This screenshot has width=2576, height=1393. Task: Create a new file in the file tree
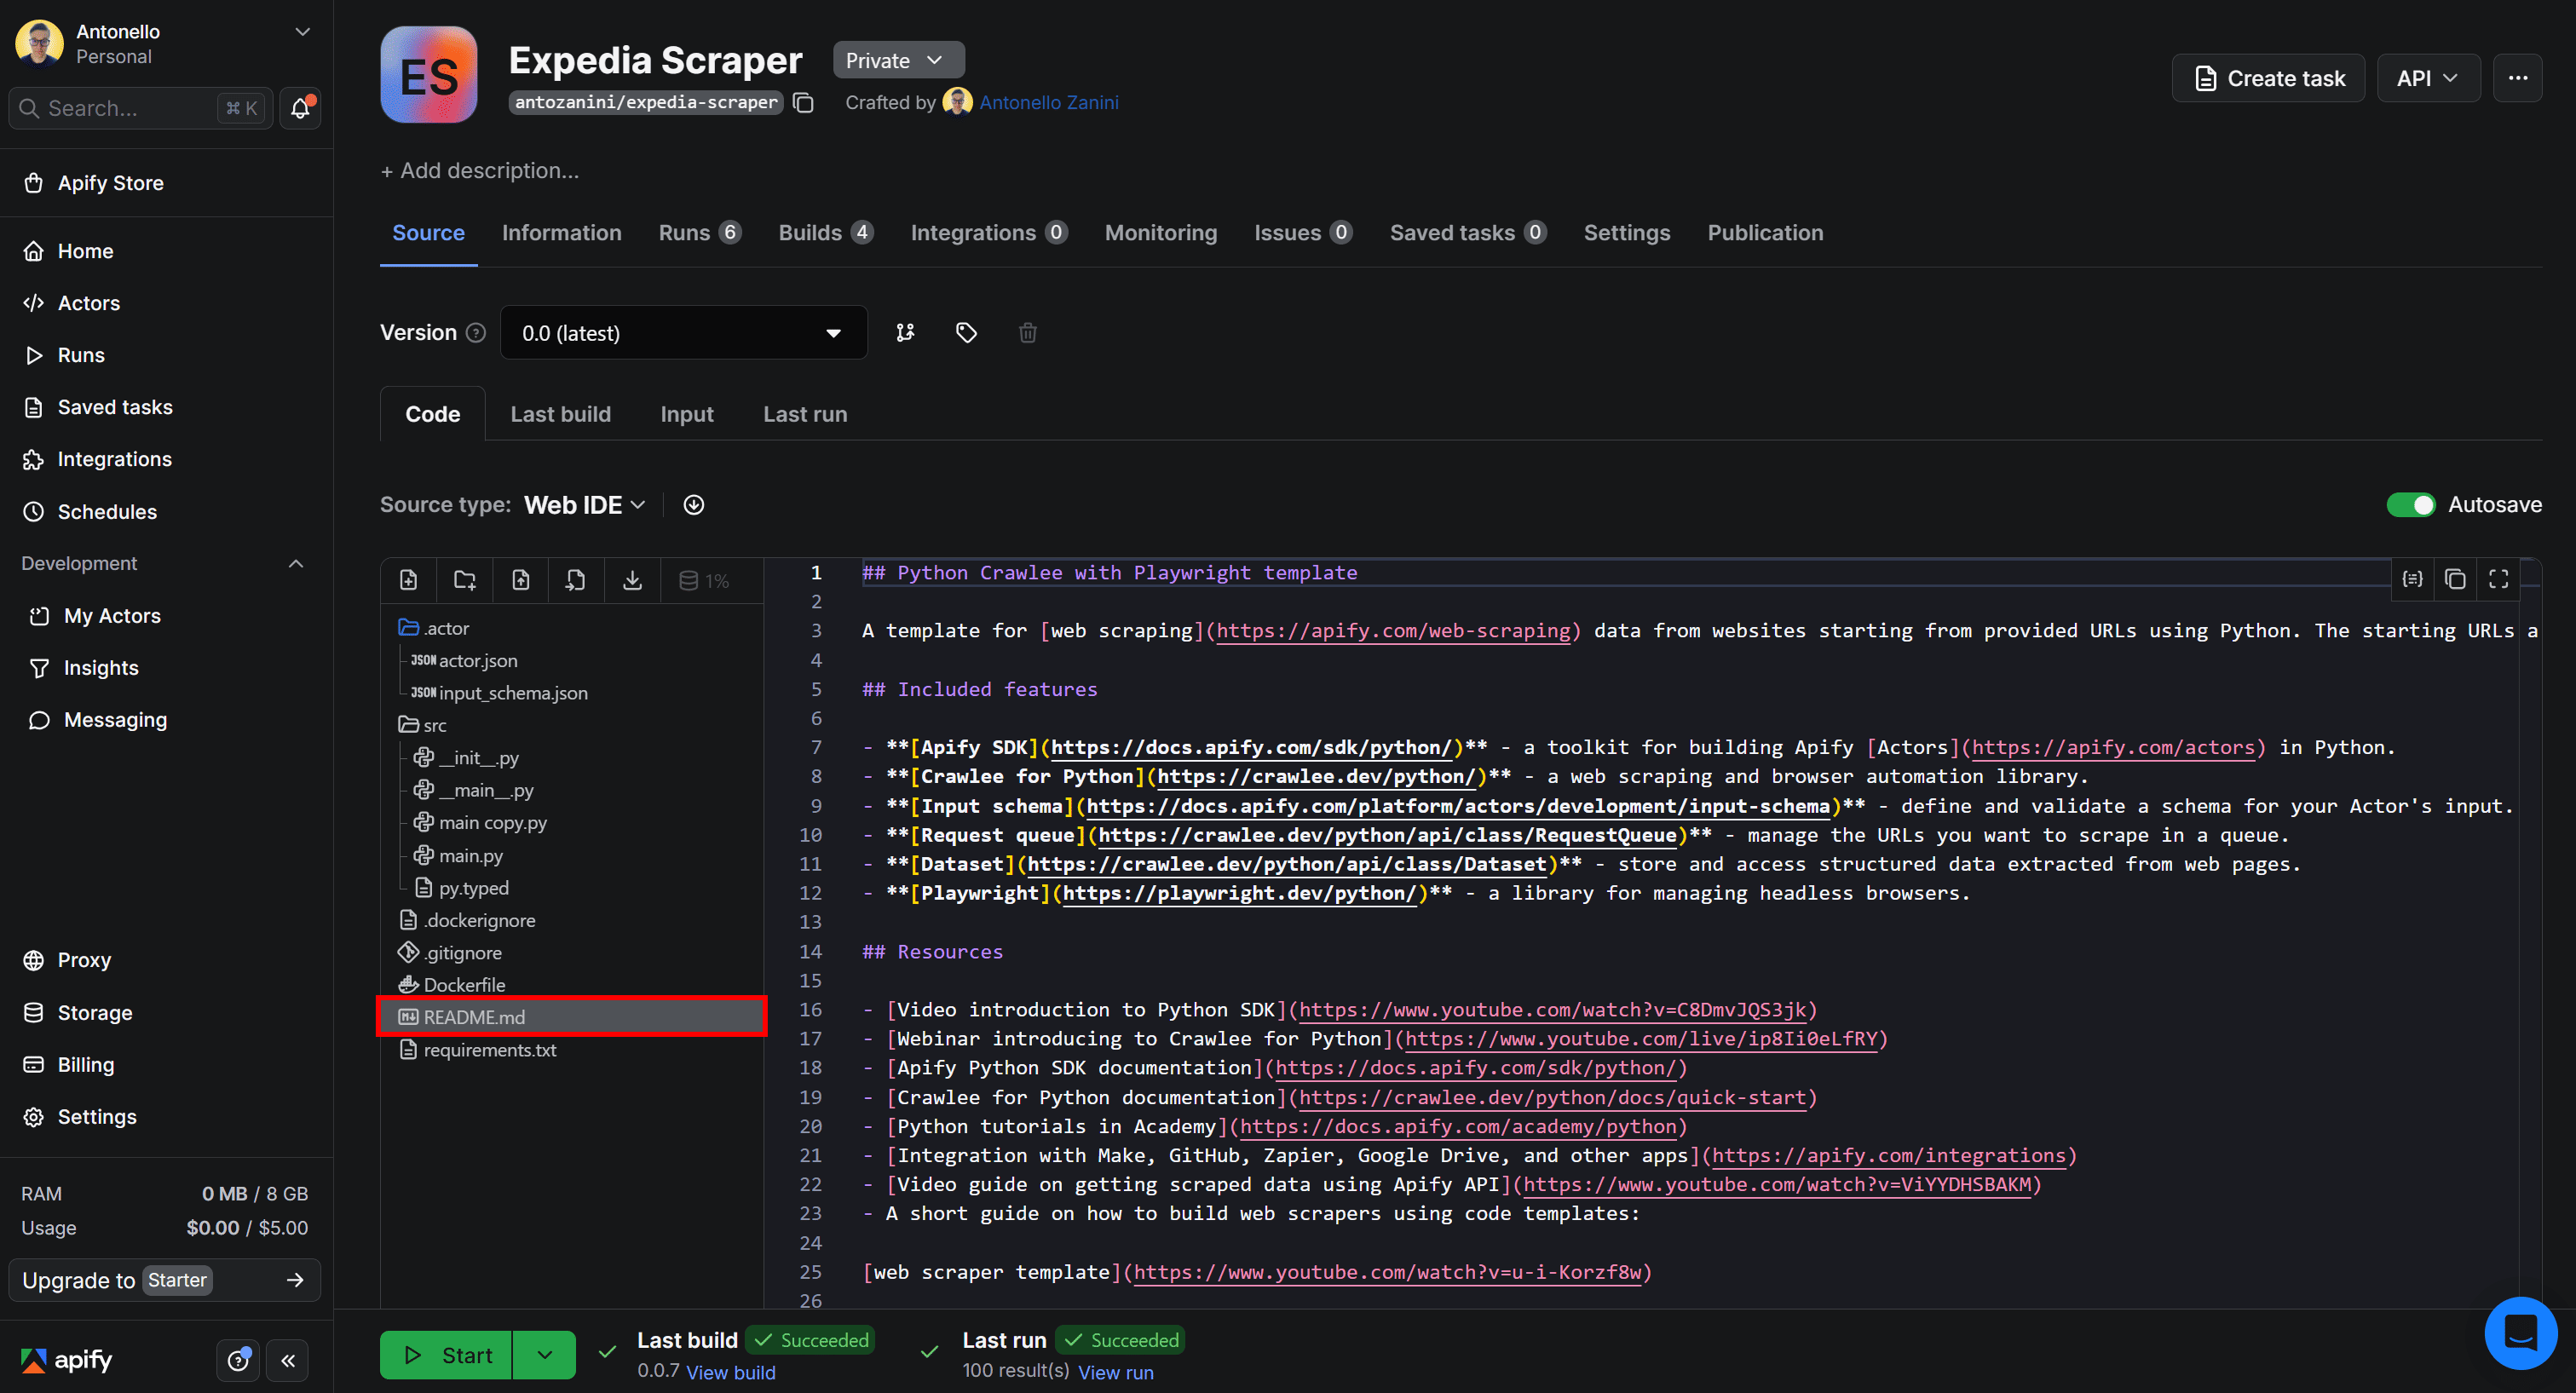point(408,579)
